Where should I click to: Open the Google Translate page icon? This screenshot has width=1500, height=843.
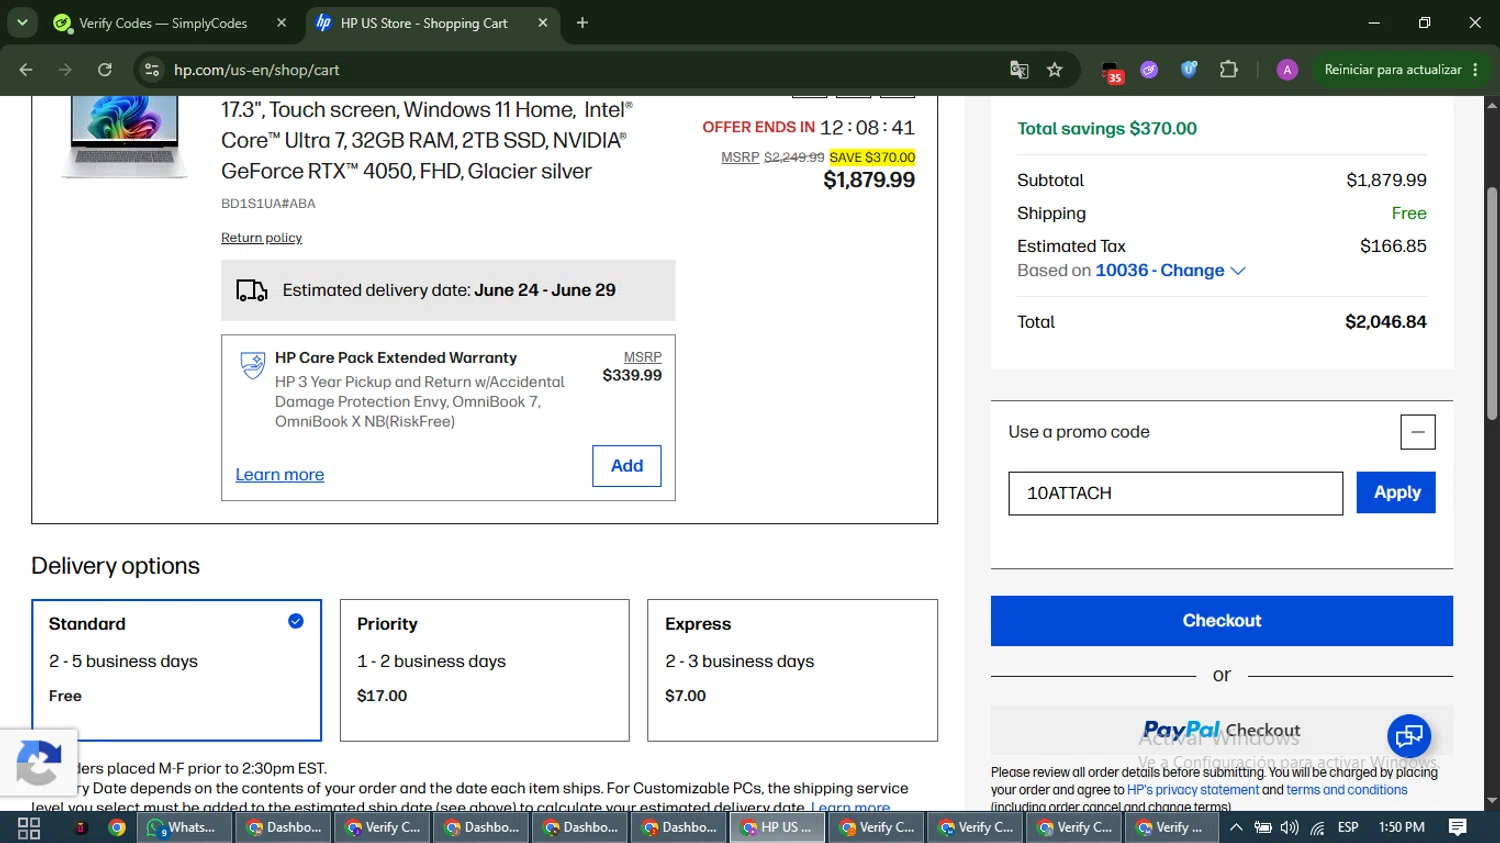(x=1019, y=70)
